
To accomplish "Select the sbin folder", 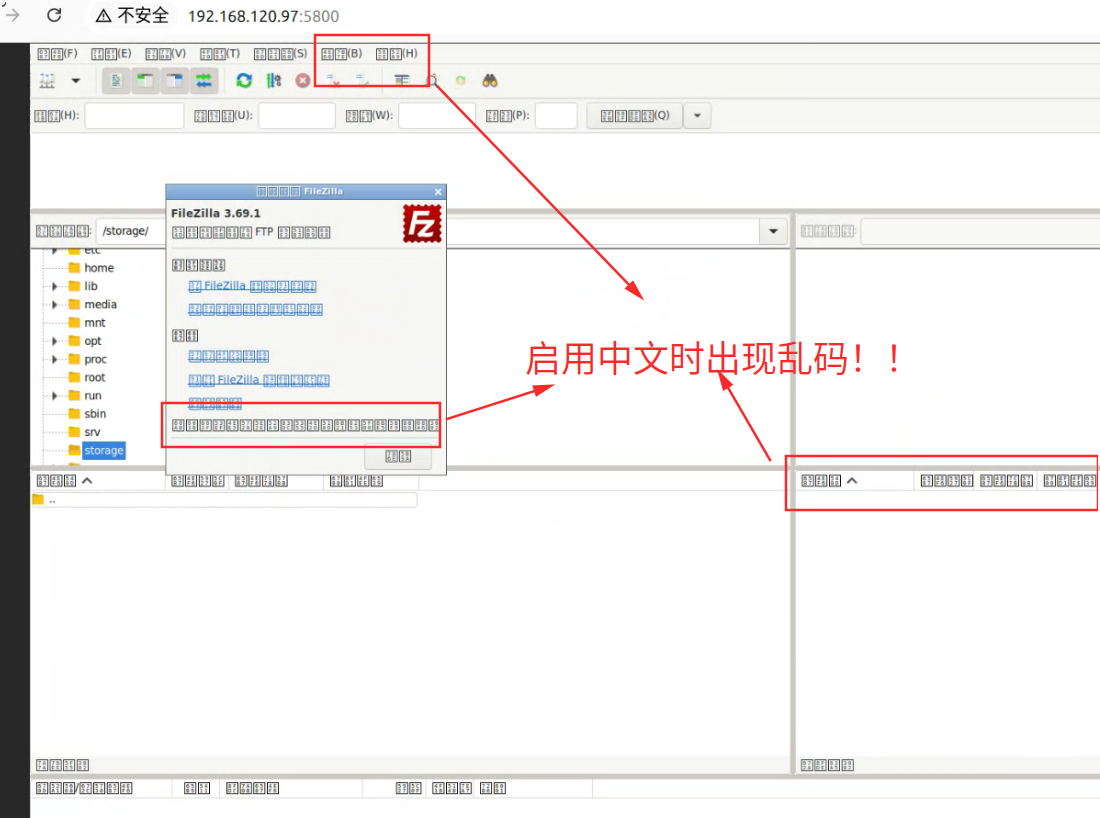I will click(95, 414).
